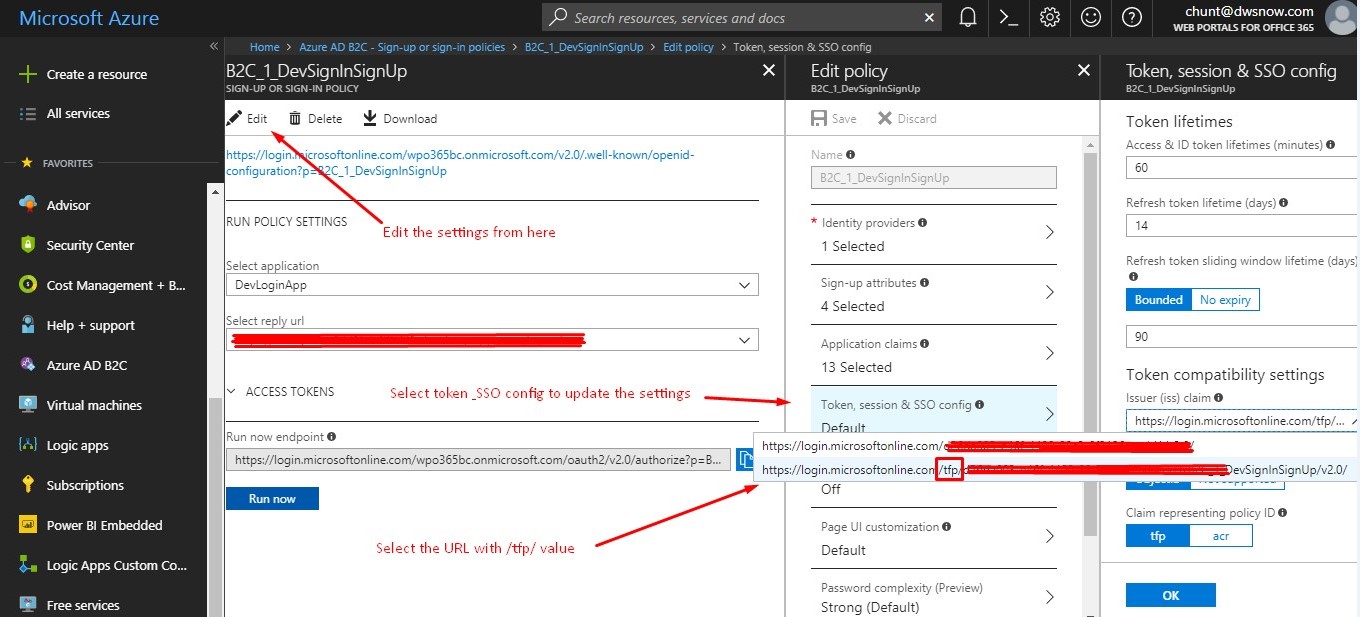Viewport: 1360px width, 617px height.
Task: Open the Select reply url dropdown
Action: [492, 340]
